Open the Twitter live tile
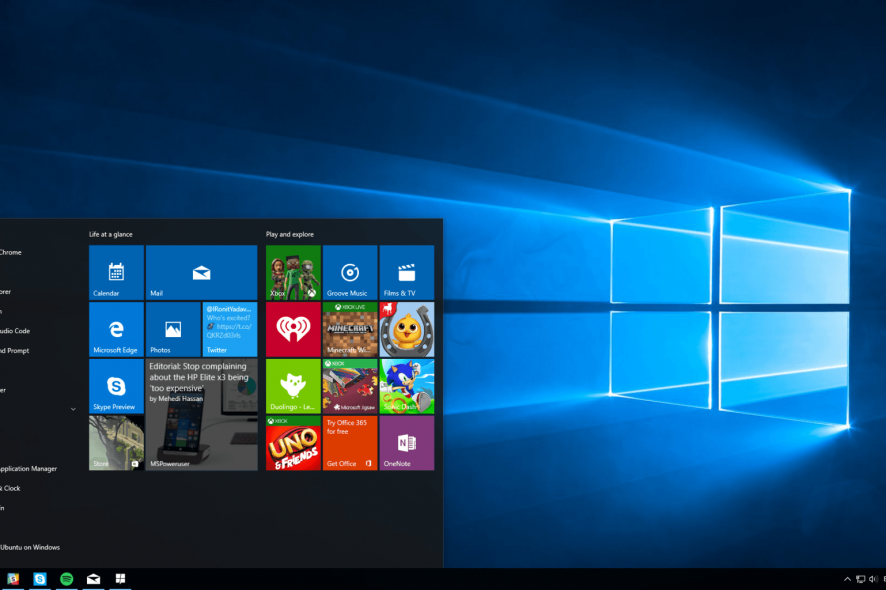 (x=230, y=329)
